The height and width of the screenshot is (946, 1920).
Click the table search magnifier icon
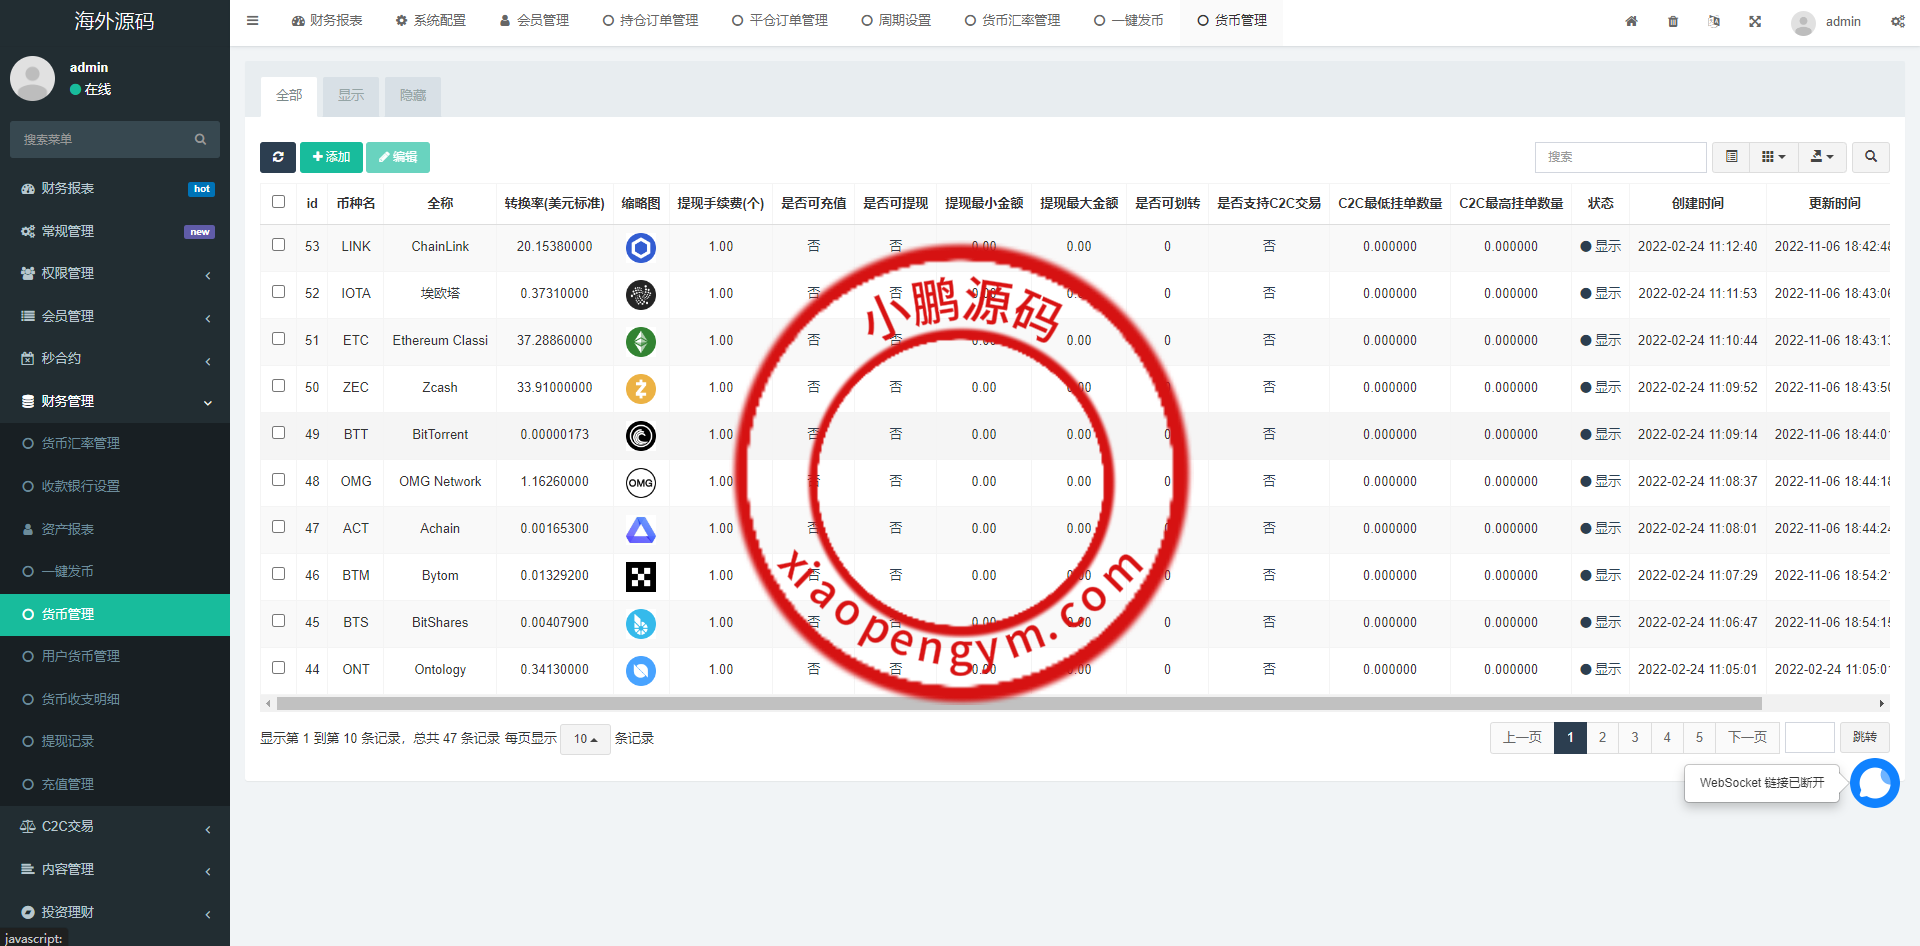point(1870,157)
